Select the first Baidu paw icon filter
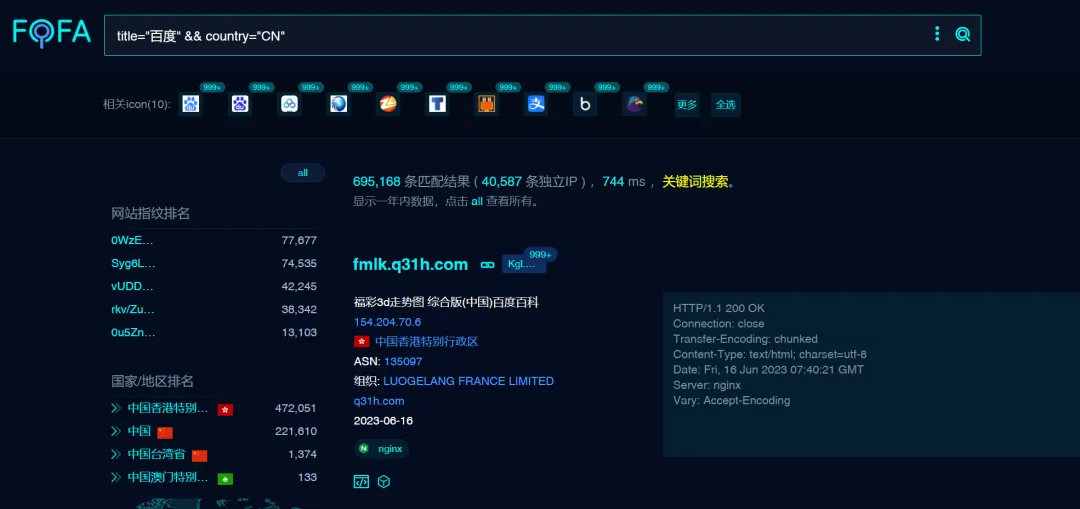 [x=191, y=104]
